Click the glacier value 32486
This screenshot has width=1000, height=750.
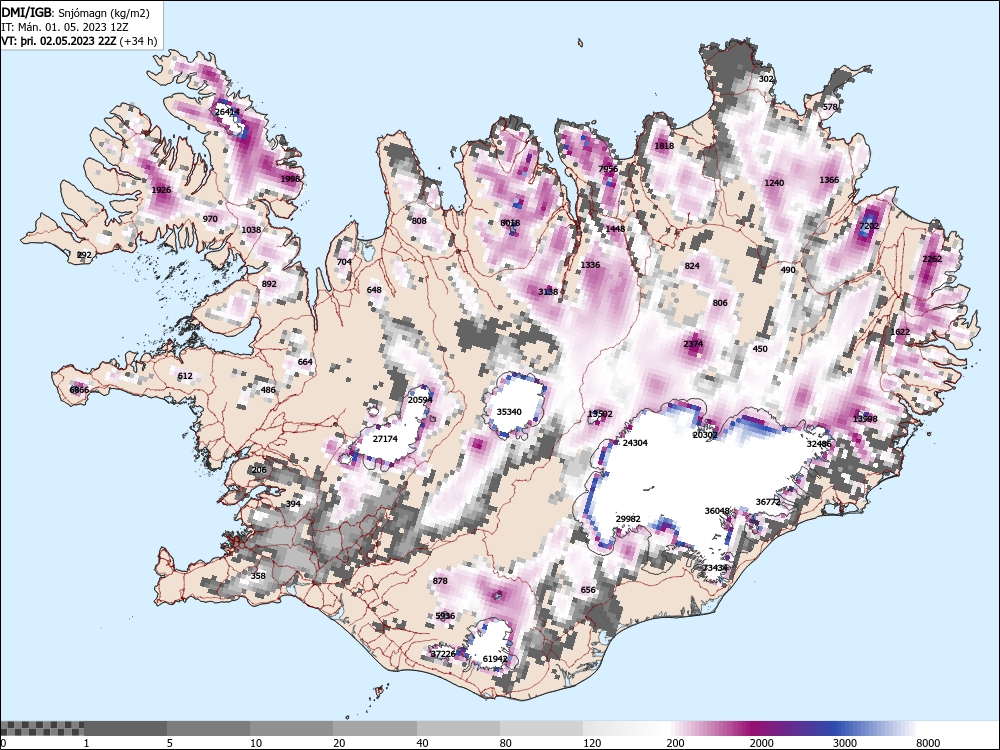click(819, 443)
